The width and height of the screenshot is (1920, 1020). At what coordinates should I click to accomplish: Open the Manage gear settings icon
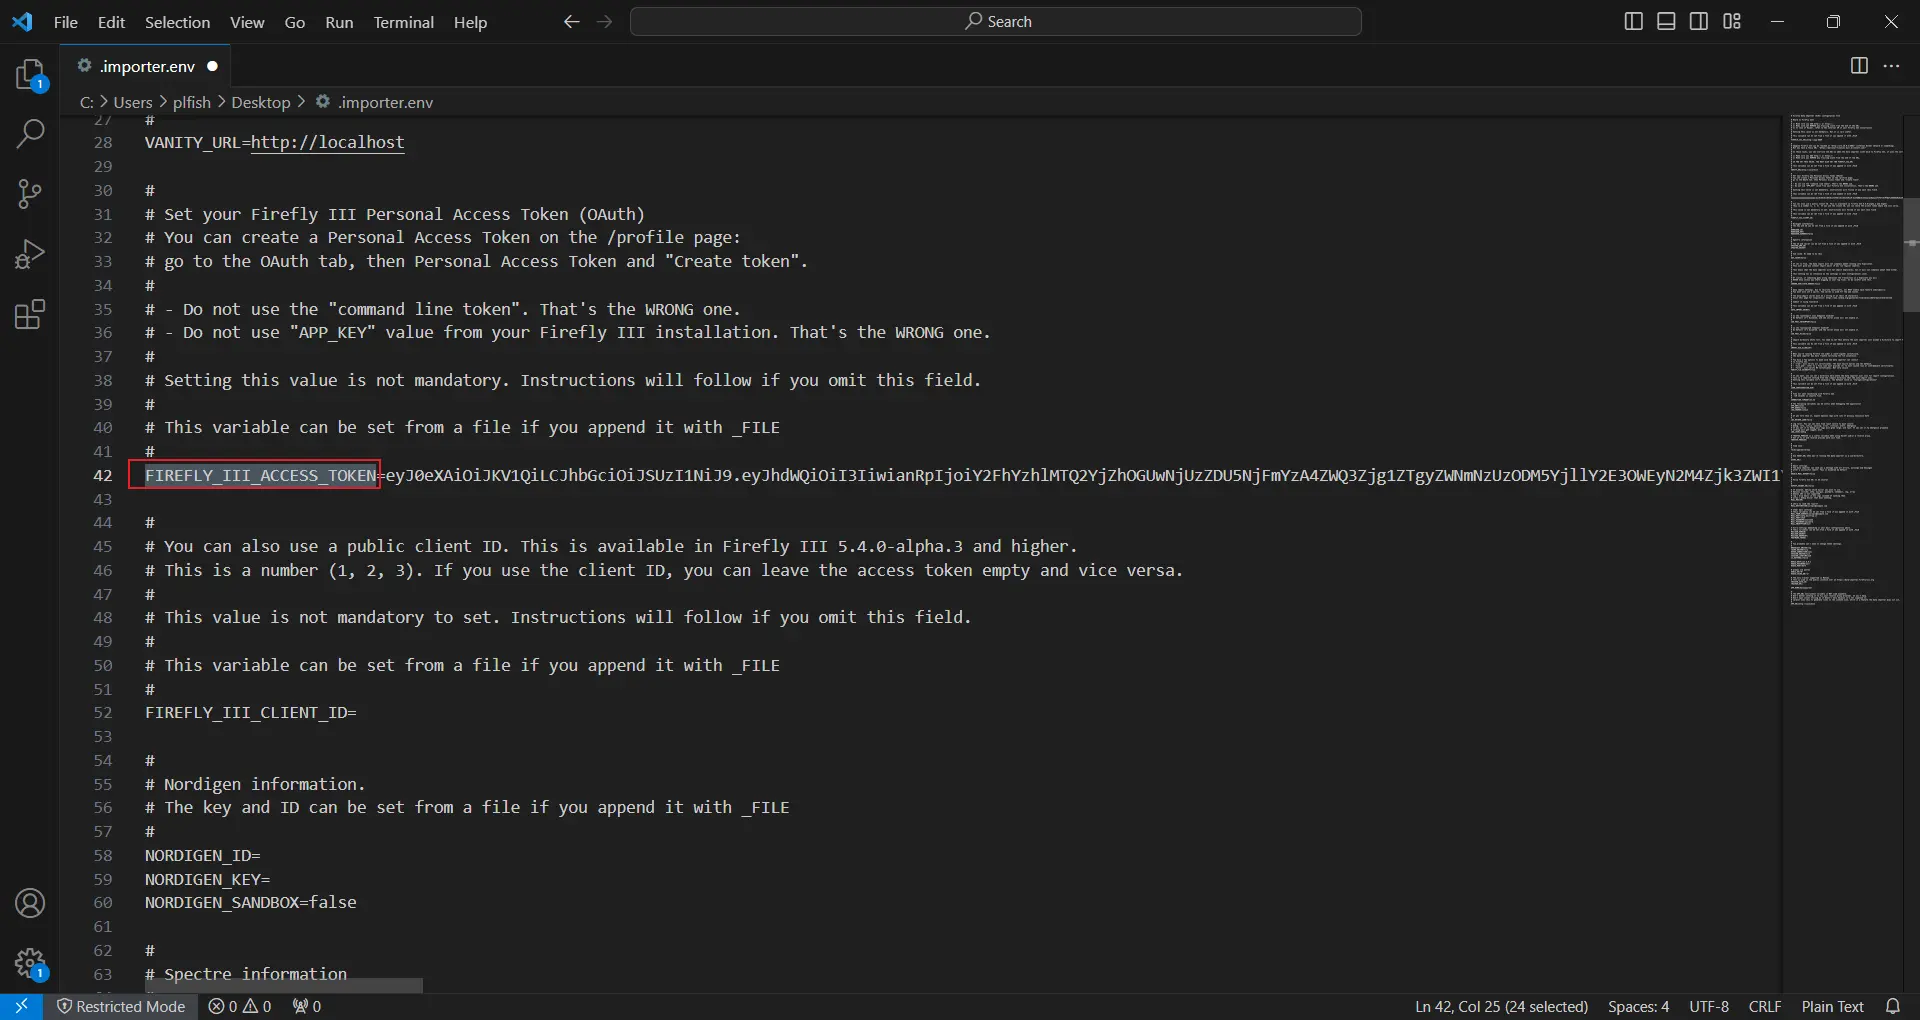click(30, 964)
